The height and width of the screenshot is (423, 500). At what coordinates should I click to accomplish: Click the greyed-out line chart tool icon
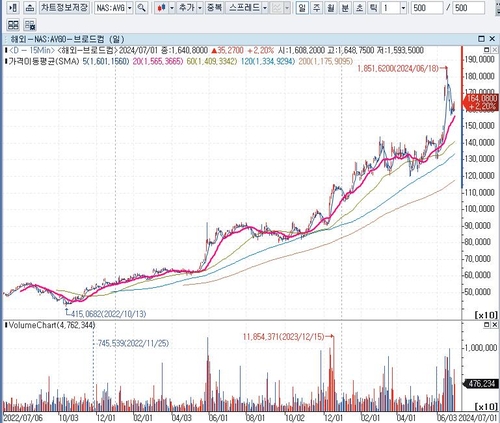pos(277,8)
